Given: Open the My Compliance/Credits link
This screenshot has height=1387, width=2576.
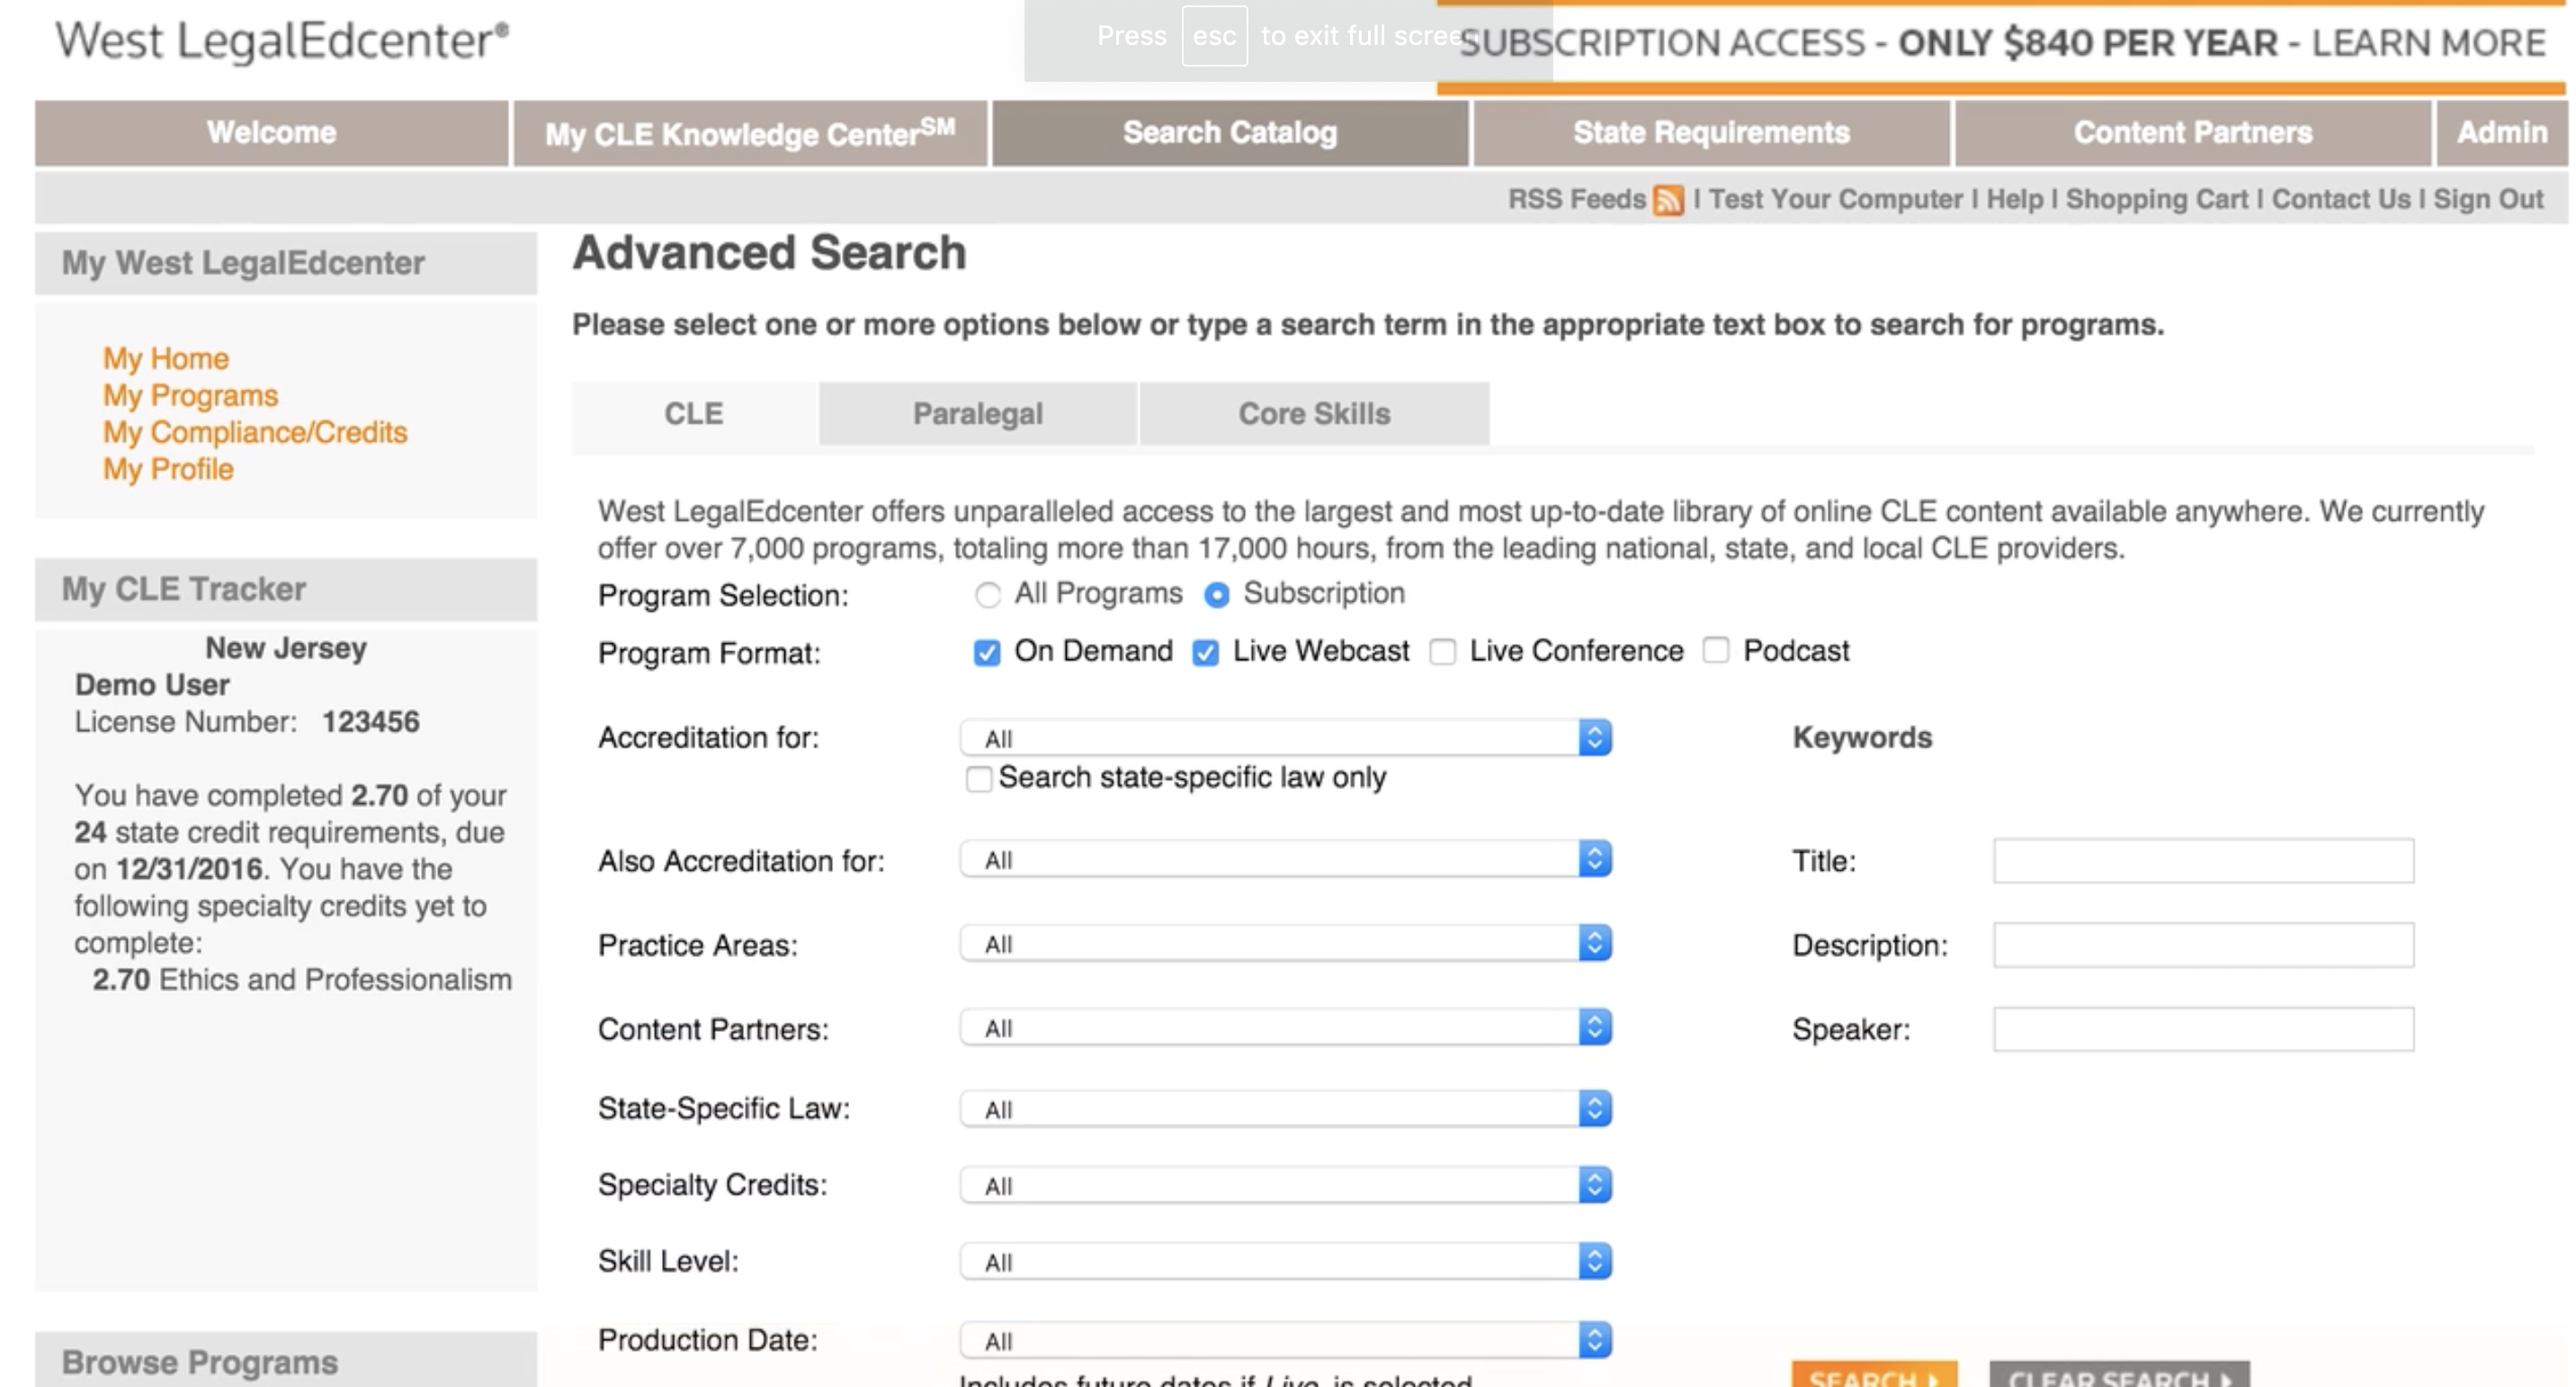Looking at the screenshot, I should 255,432.
